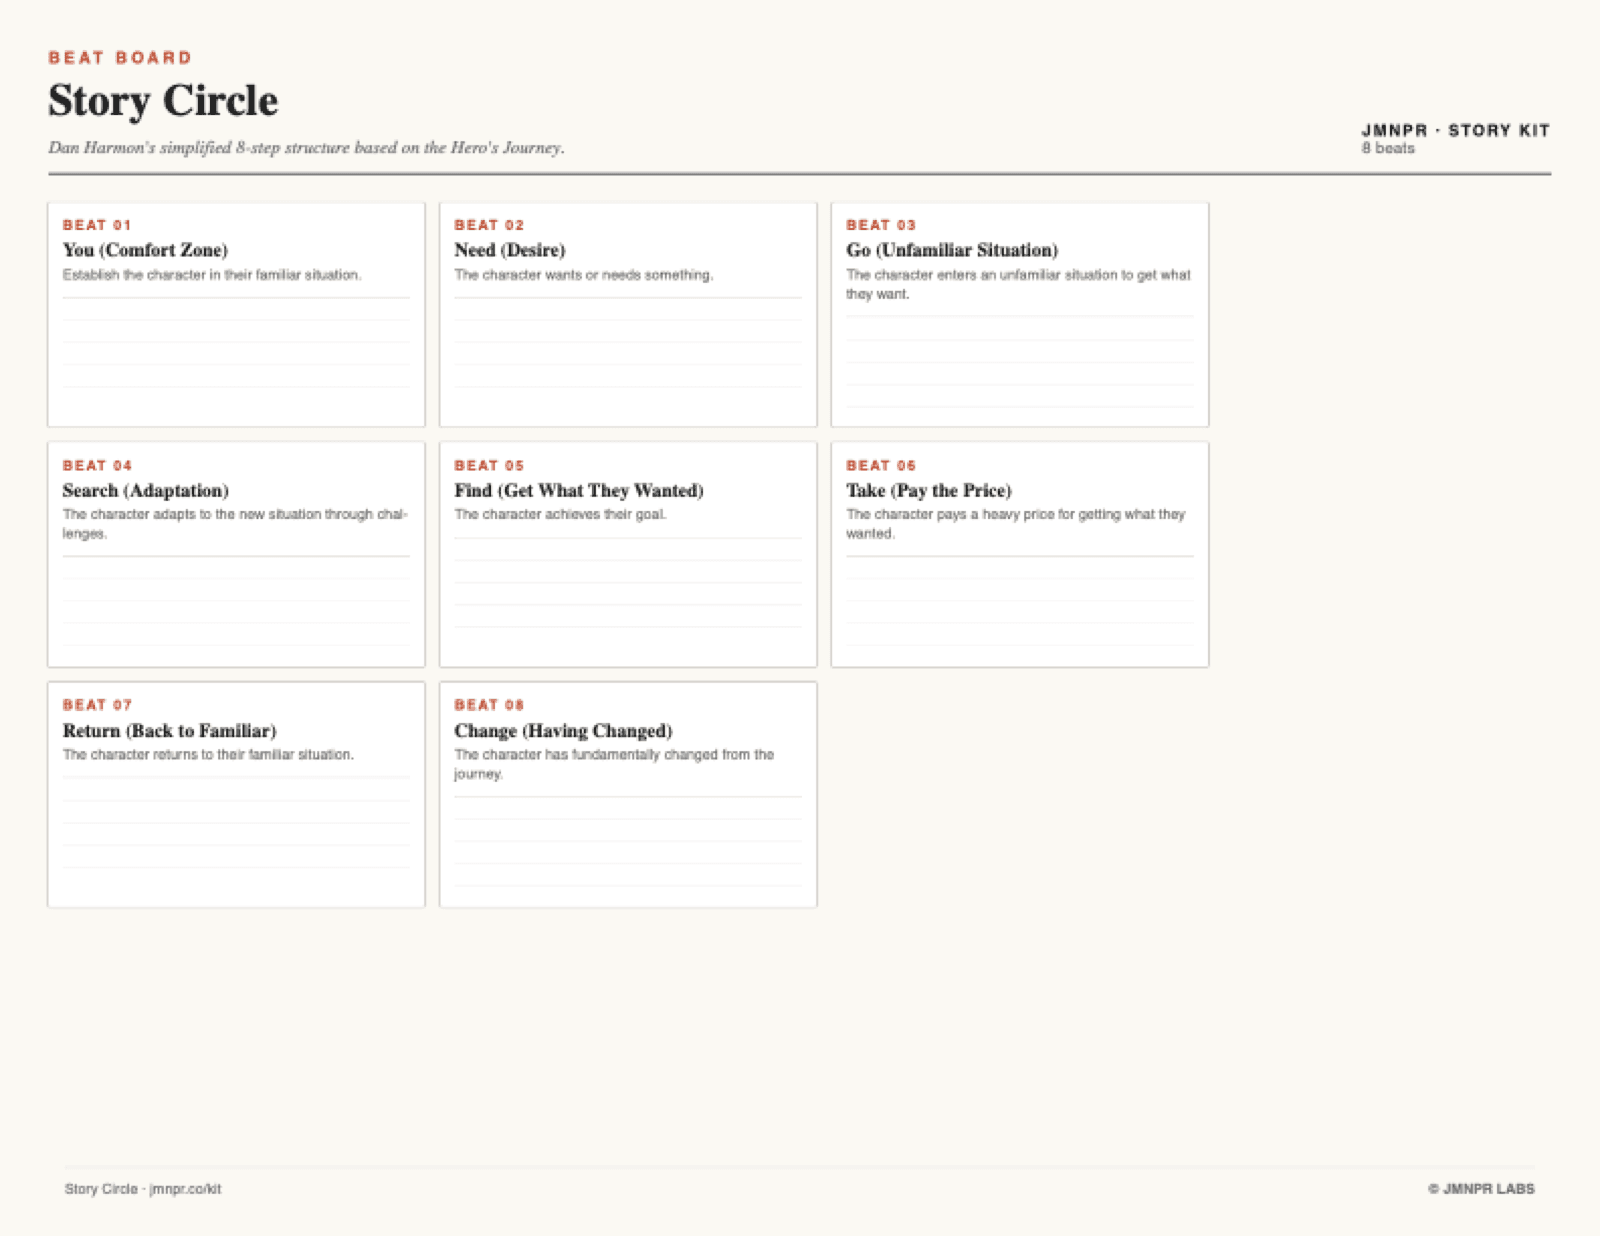The image size is (1600, 1236).
Task: Select the 'Go (Unfamiliar Situation)' card title
Action: coord(952,250)
